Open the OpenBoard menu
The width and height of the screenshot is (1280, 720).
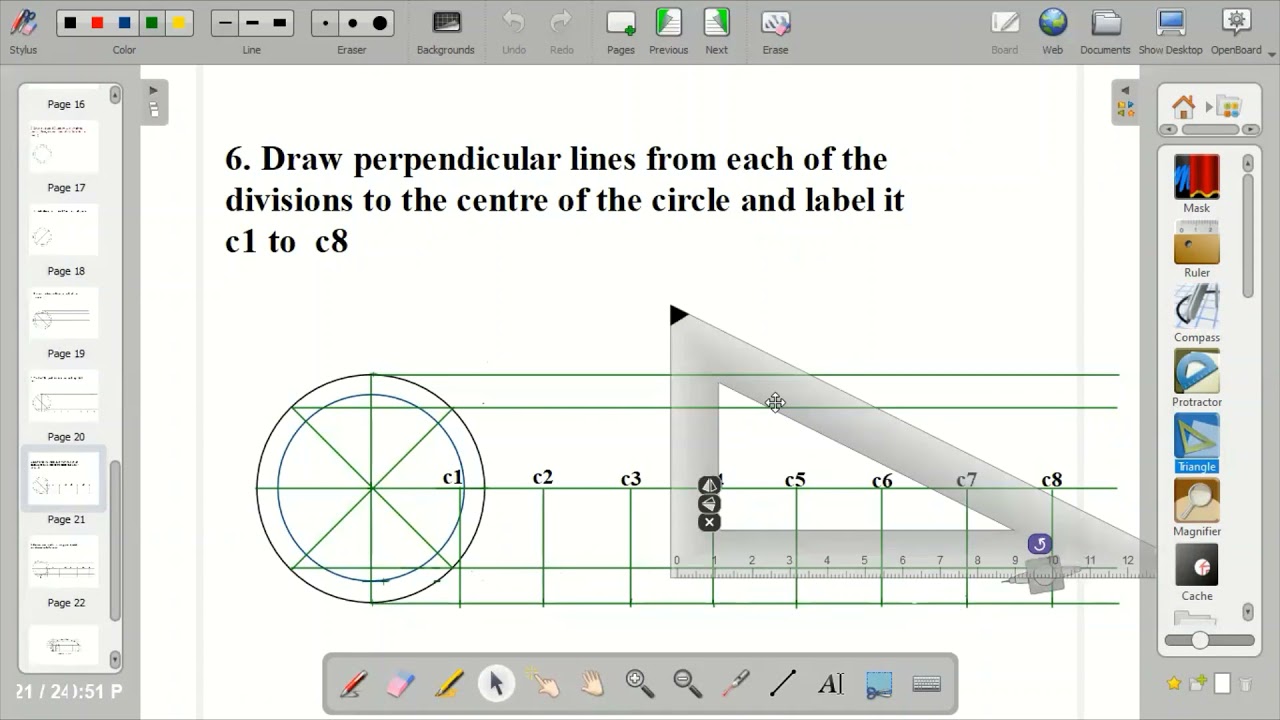tap(1237, 30)
